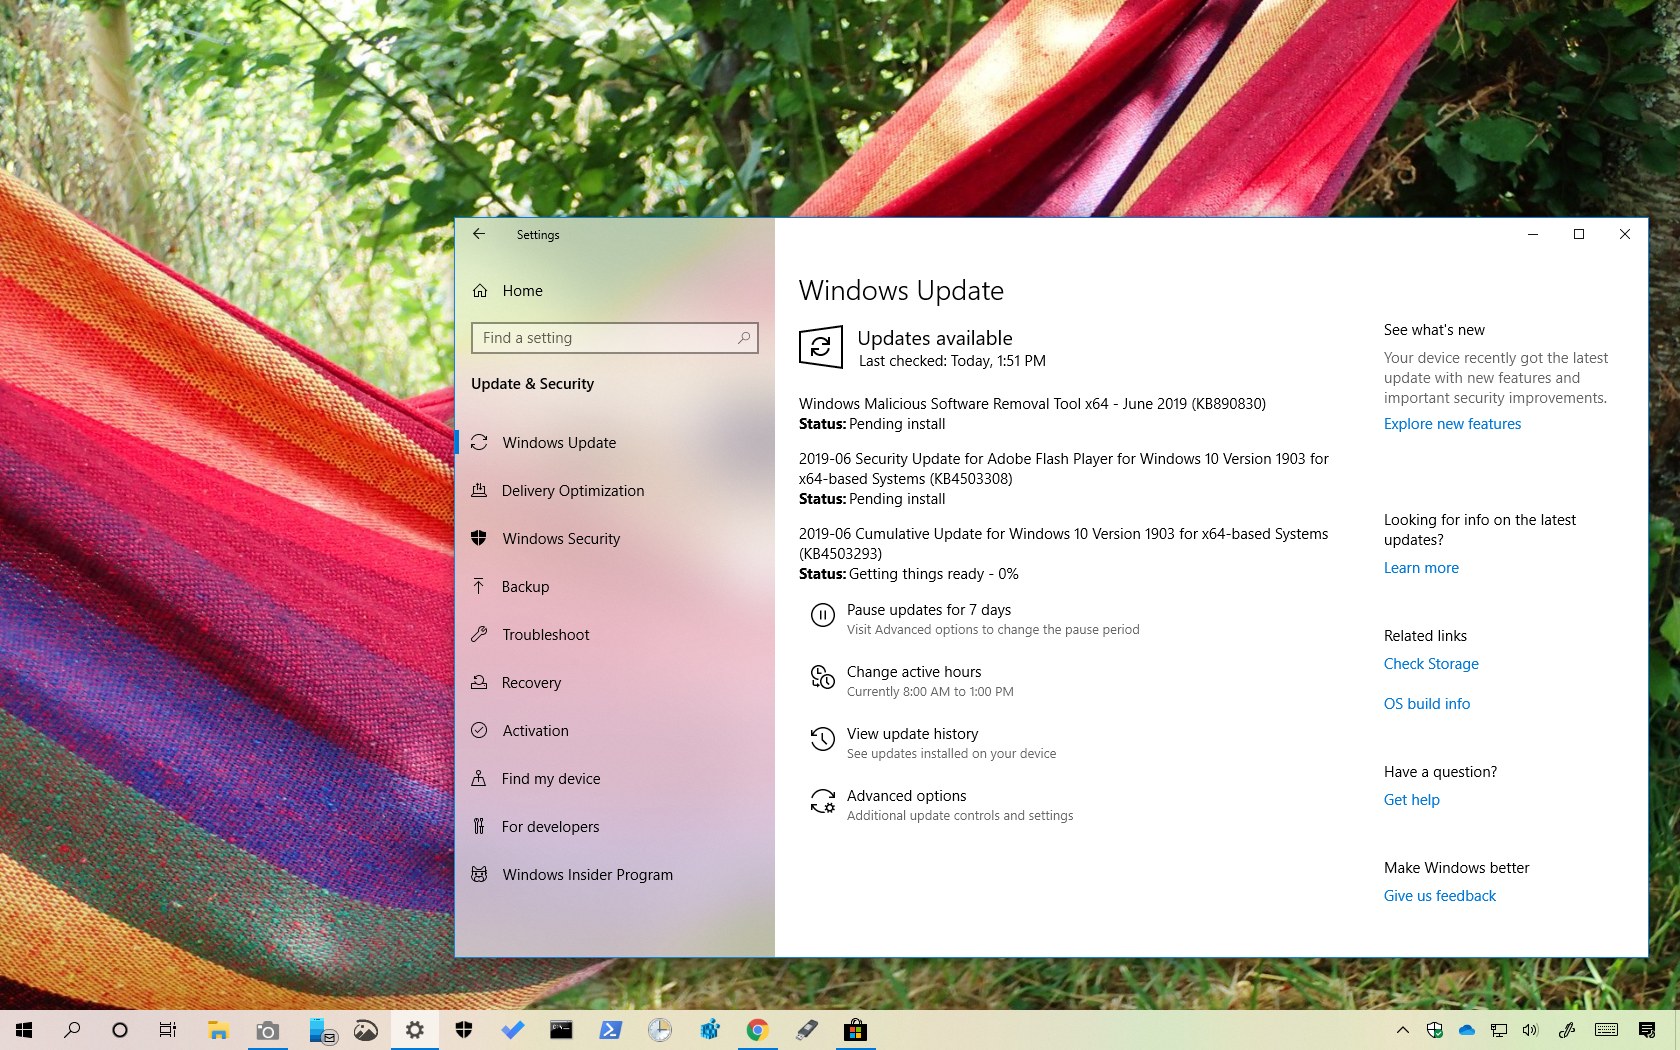Open the Recovery settings page
The image size is (1680, 1050).
pos(531,683)
